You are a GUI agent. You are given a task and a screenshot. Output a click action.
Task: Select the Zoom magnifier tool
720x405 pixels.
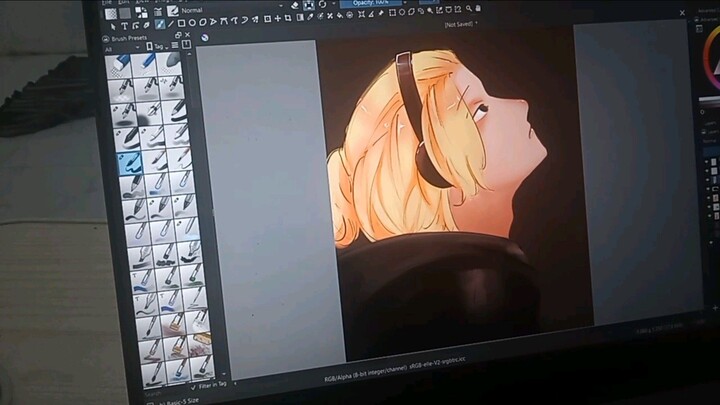[x=469, y=8]
